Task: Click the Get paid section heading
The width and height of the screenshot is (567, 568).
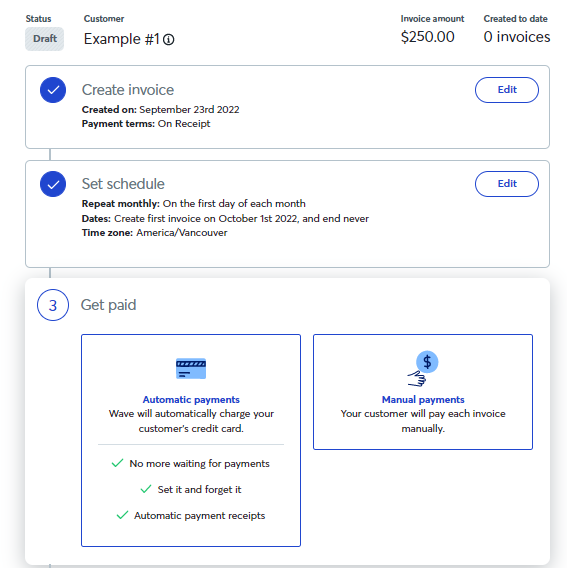Action: 108,305
